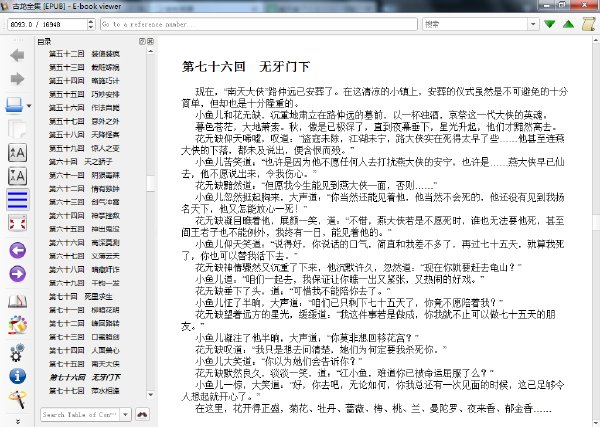Screen dimensions: 600x427
Task: Click the Copy to clipboard icon
Action: pyautogui.click(x=17, y=129)
